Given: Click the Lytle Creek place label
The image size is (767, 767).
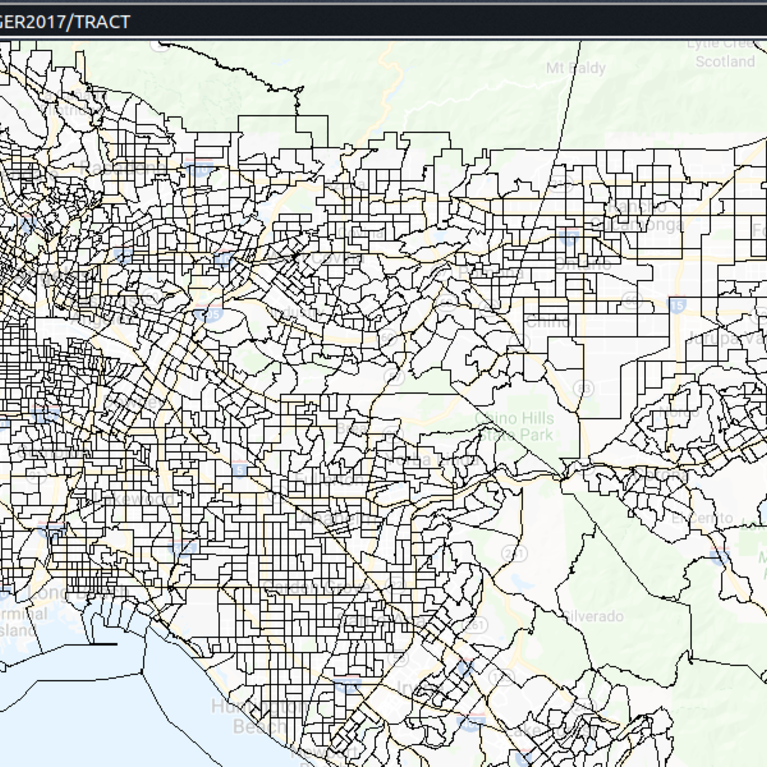Looking at the screenshot, I should (x=724, y=44).
